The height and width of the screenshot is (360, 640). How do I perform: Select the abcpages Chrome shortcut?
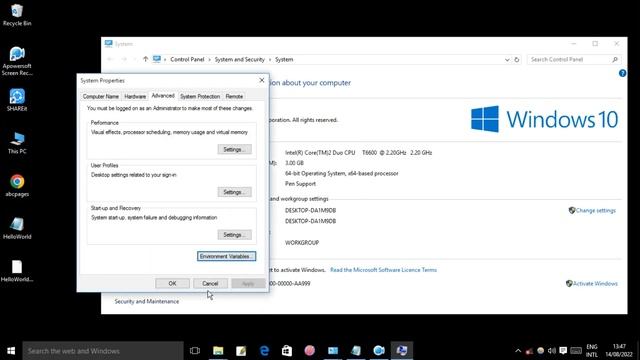tap(17, 186)
